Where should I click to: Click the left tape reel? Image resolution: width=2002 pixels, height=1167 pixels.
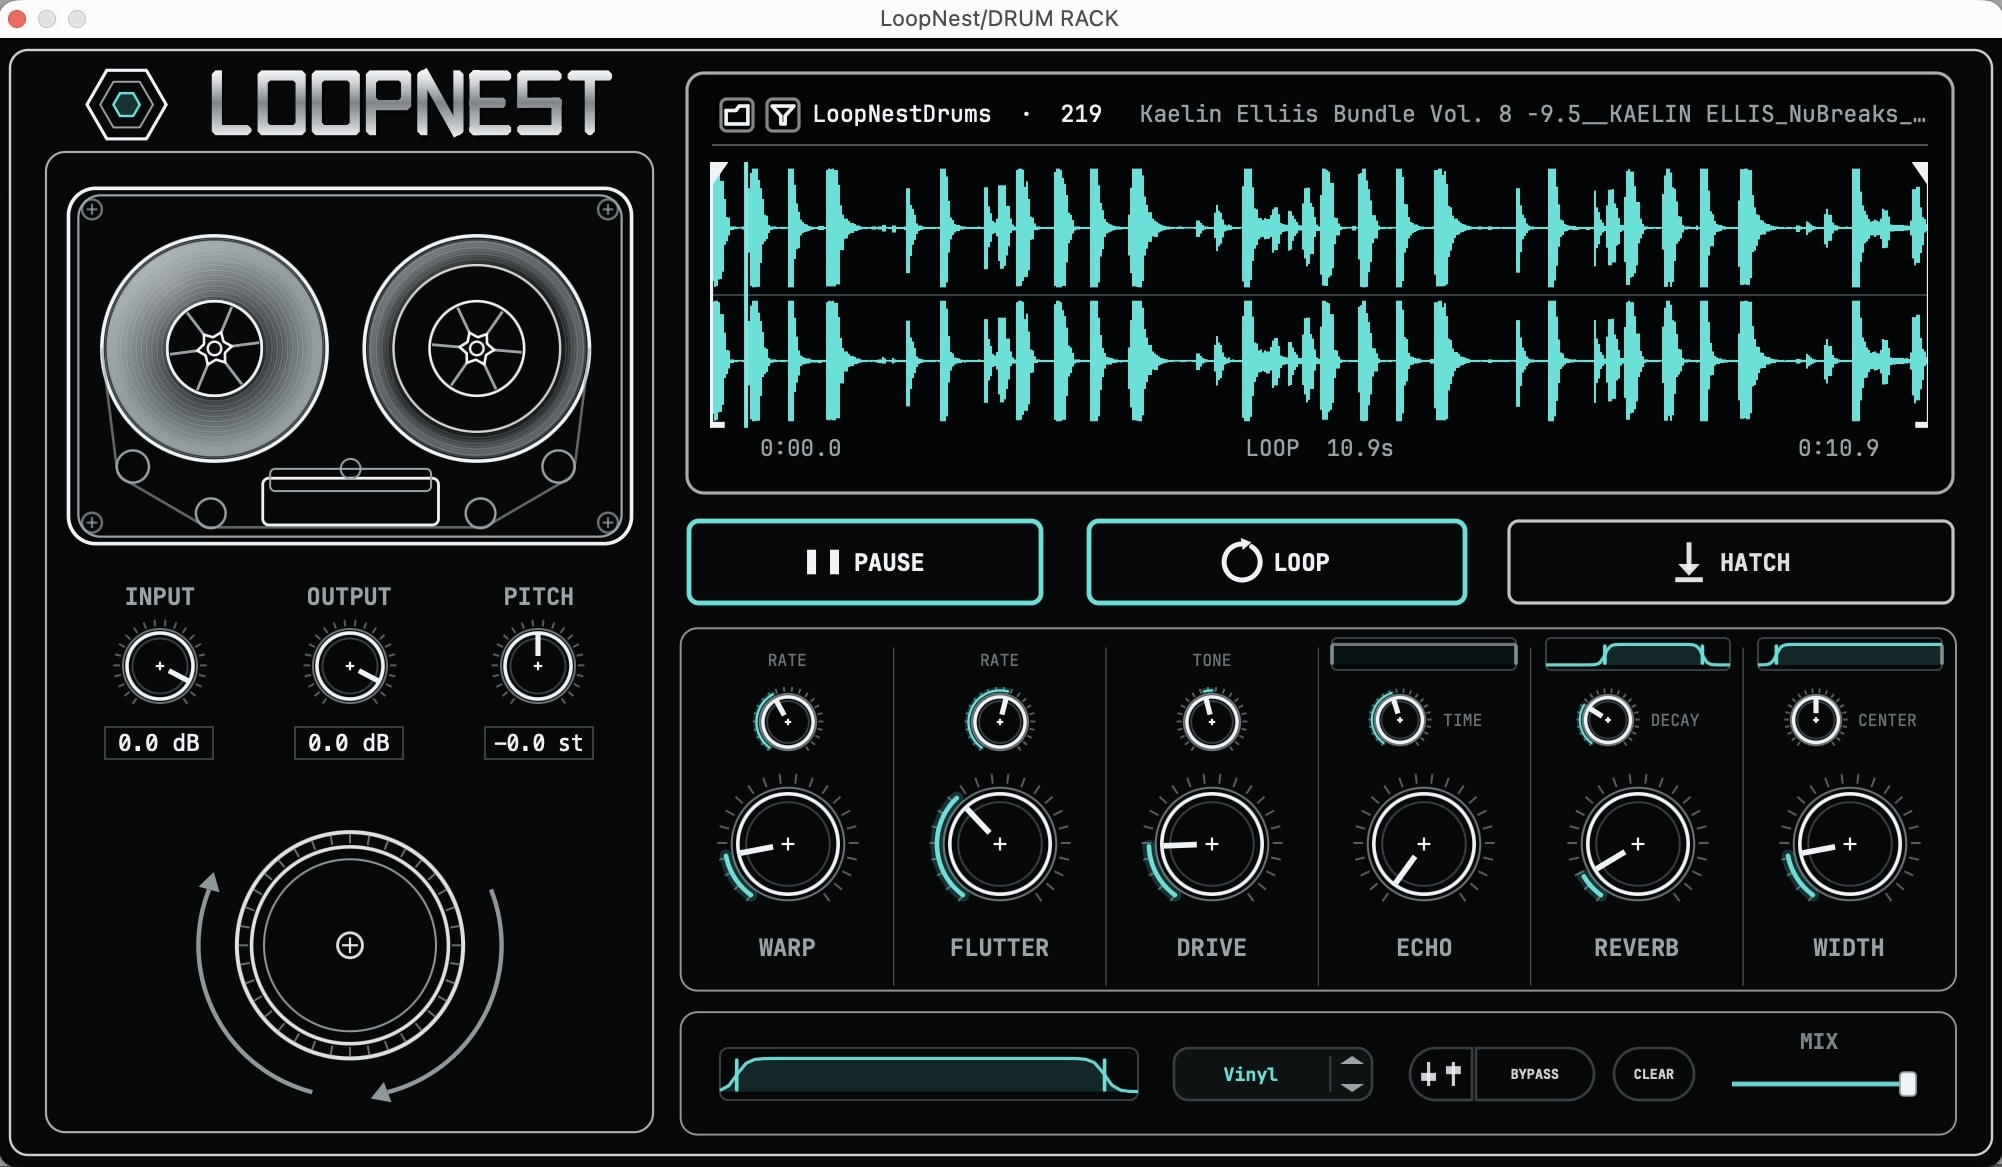pyautogui.click(x=214, y=348)
